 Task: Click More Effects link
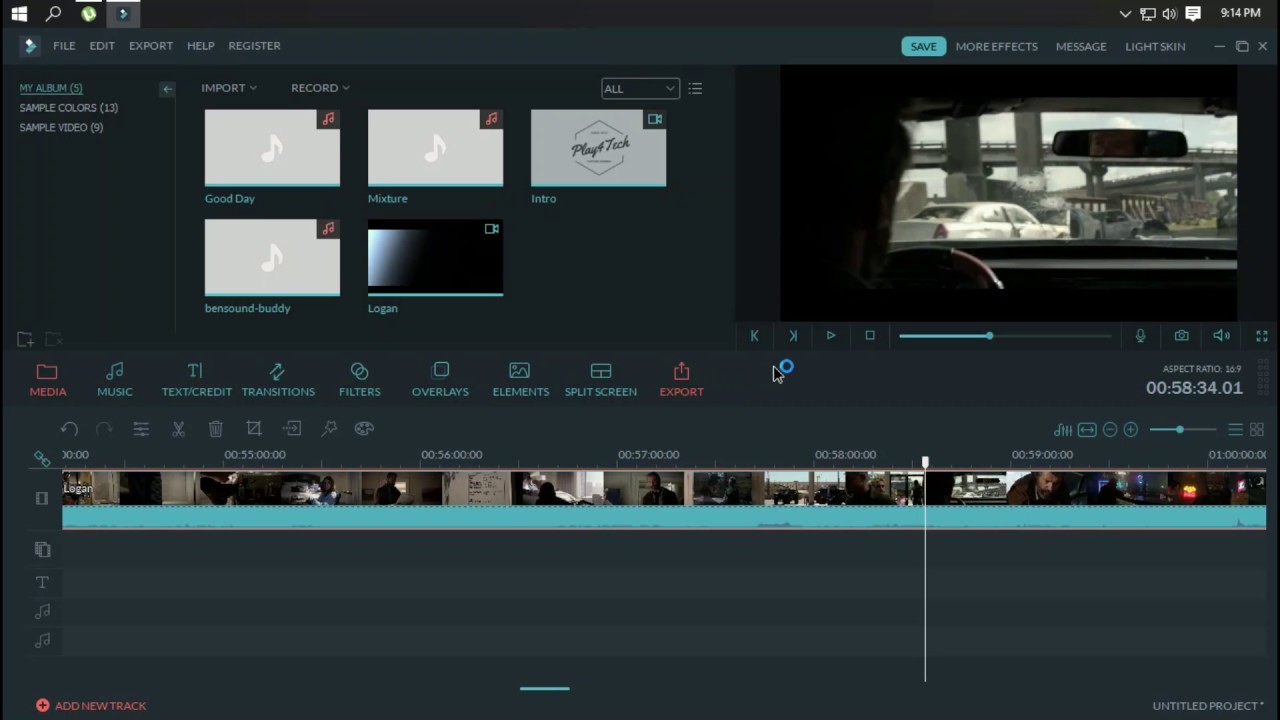pyautogui.click(x=996, y=46)
